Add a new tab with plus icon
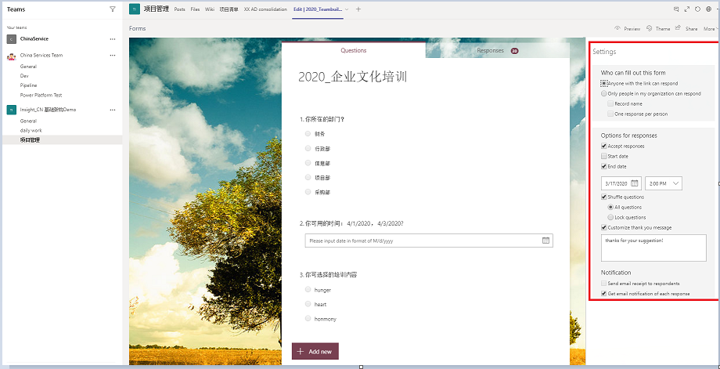Screen dimensions: 720x369 358,9
